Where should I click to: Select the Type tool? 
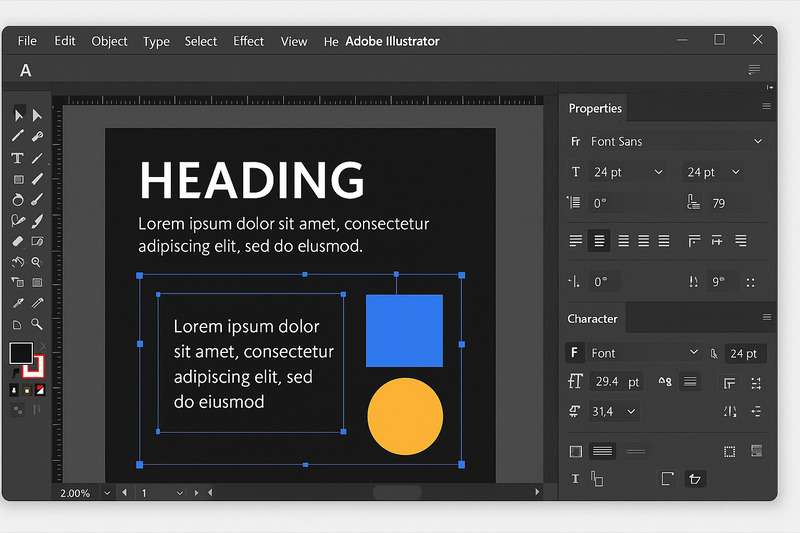17,158
